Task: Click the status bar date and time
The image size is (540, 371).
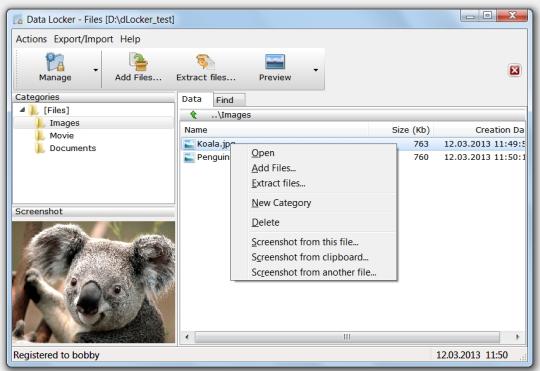Action: (x=472, y=355)
